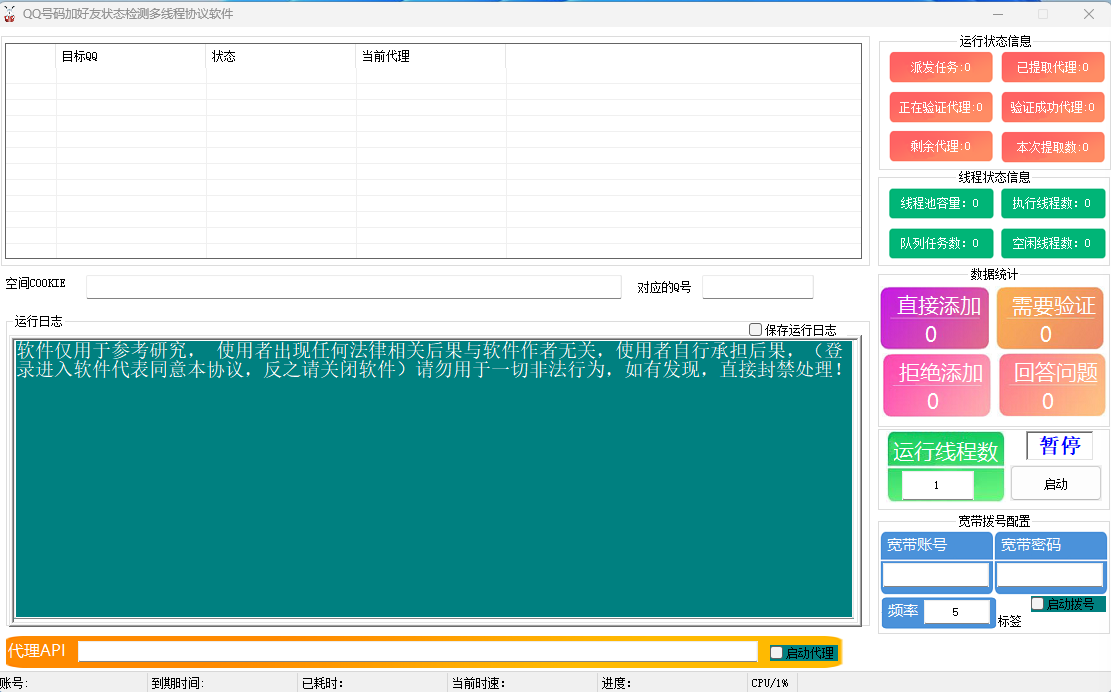Click the 目标QQ column header
The image size is (1111, 692).
point(130,57)
